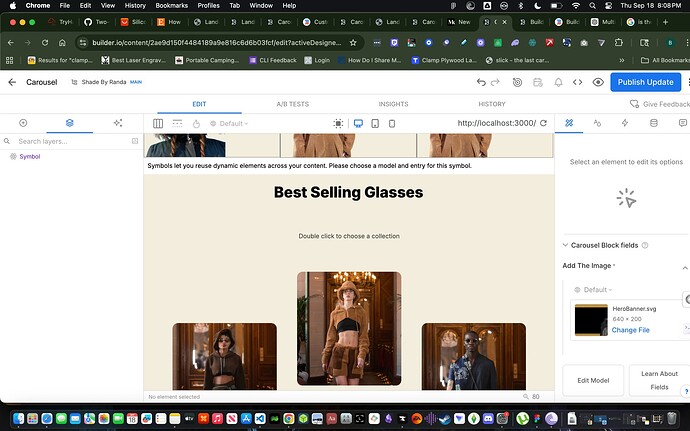The width and height of the screenshot is (690, 431).
Task: Open the Options tab in right panel
Action: 569,123
